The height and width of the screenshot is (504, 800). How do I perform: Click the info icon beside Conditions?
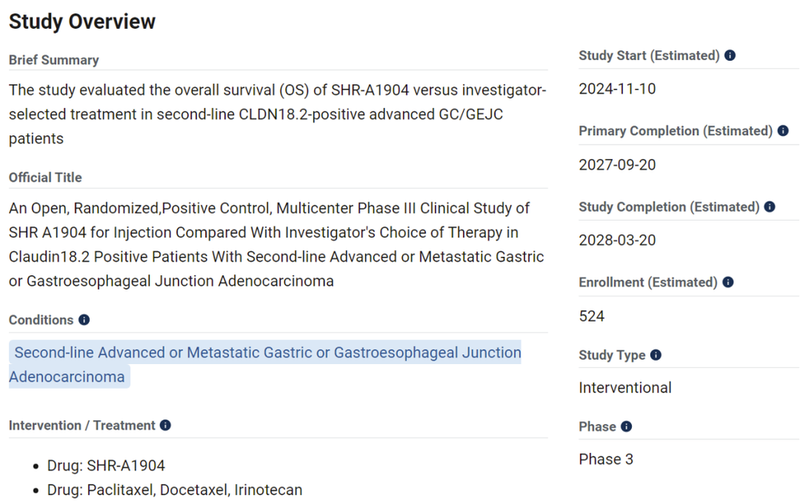pos(84,320)
